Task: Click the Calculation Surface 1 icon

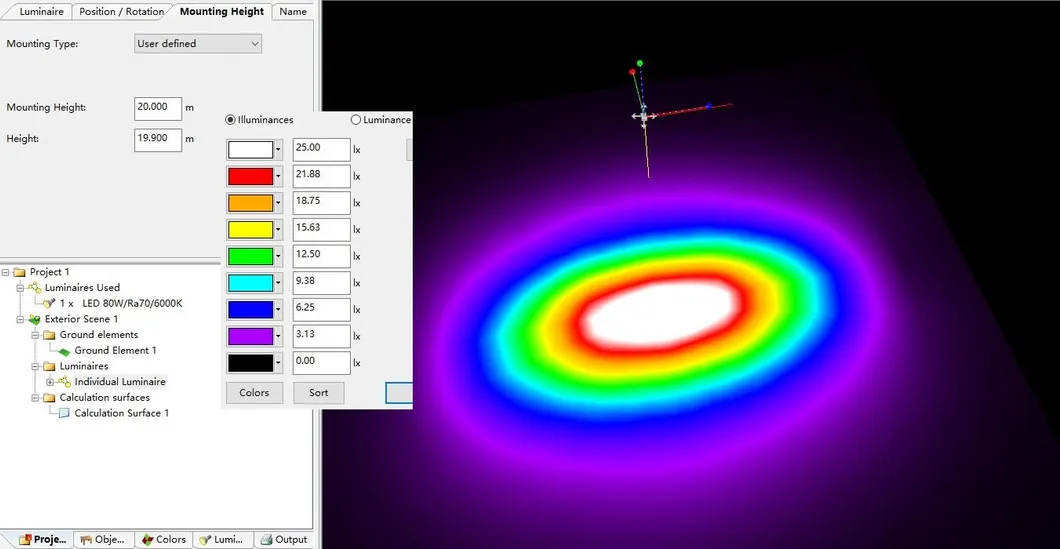Action: (64, 413)
